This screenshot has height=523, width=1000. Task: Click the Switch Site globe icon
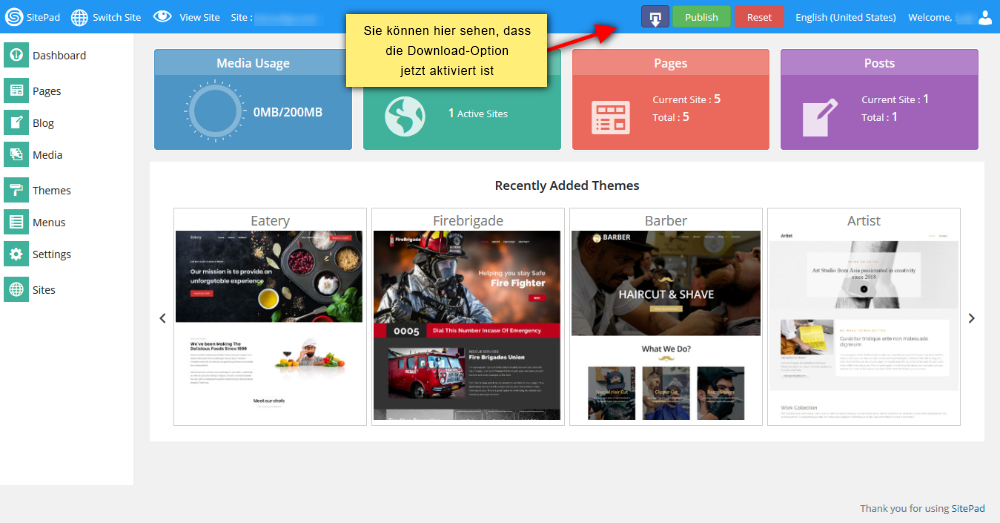pos(79,17)
